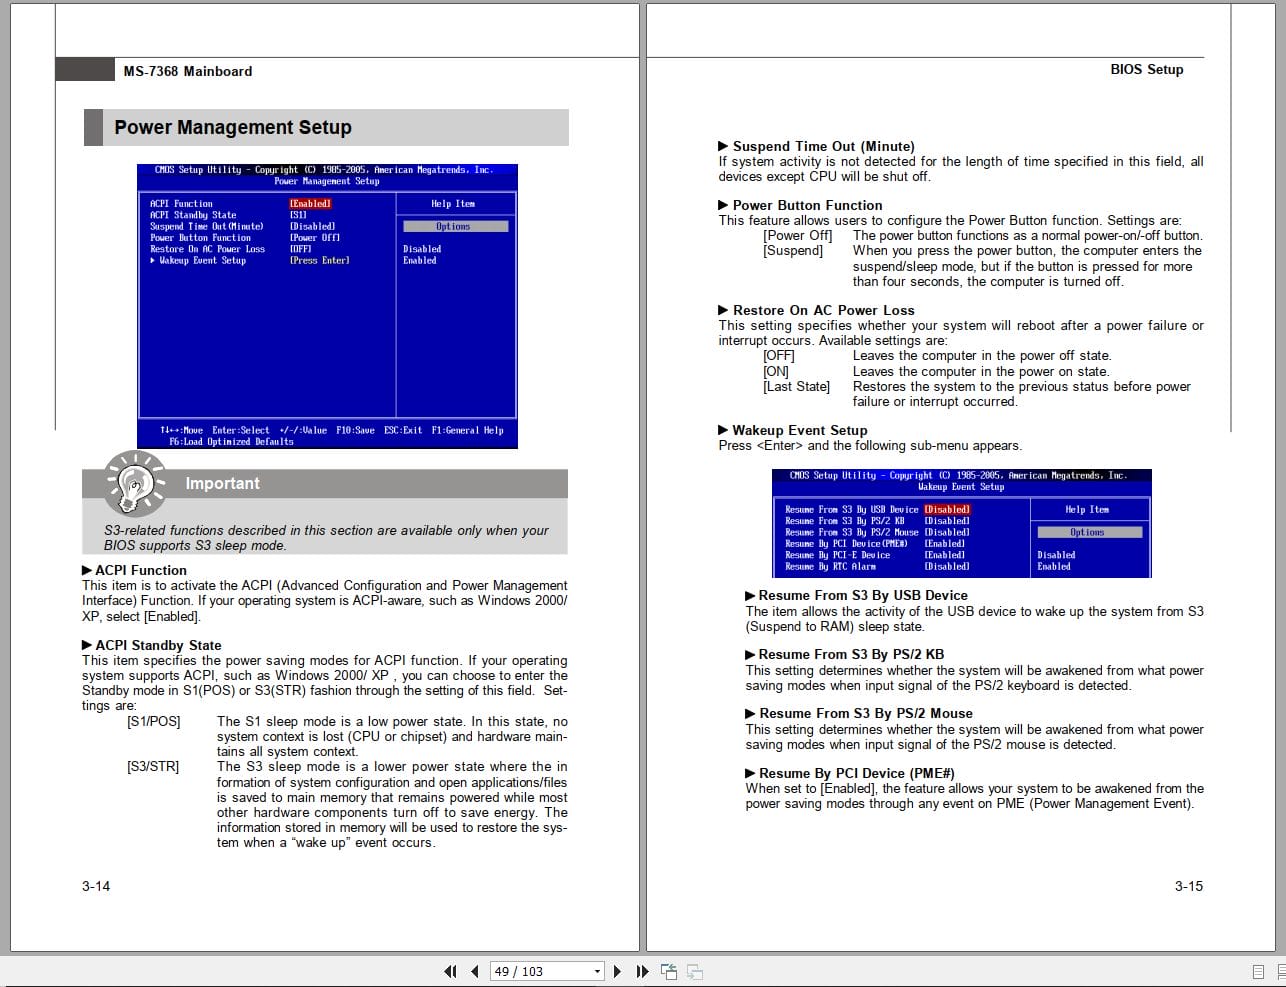Open the page number dropdown list
Viewport: 1286px width, 987px height.
[x=596, y=971]
